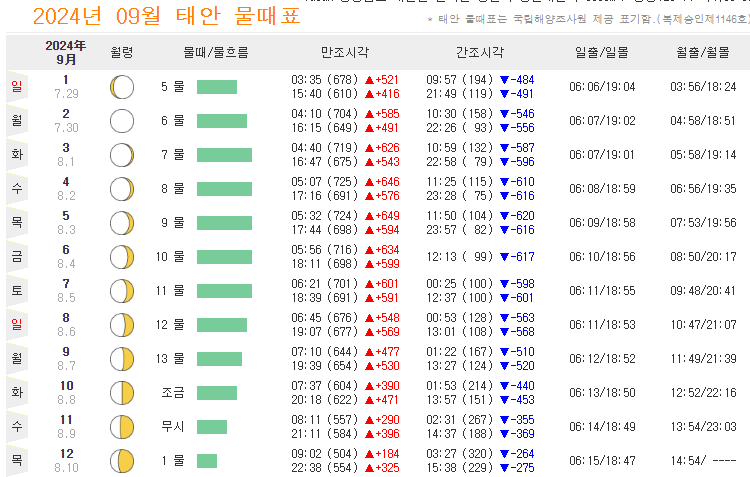Click the moon phase icon for September 6
This screenshot has height=477, width=750.
point(122,257)
